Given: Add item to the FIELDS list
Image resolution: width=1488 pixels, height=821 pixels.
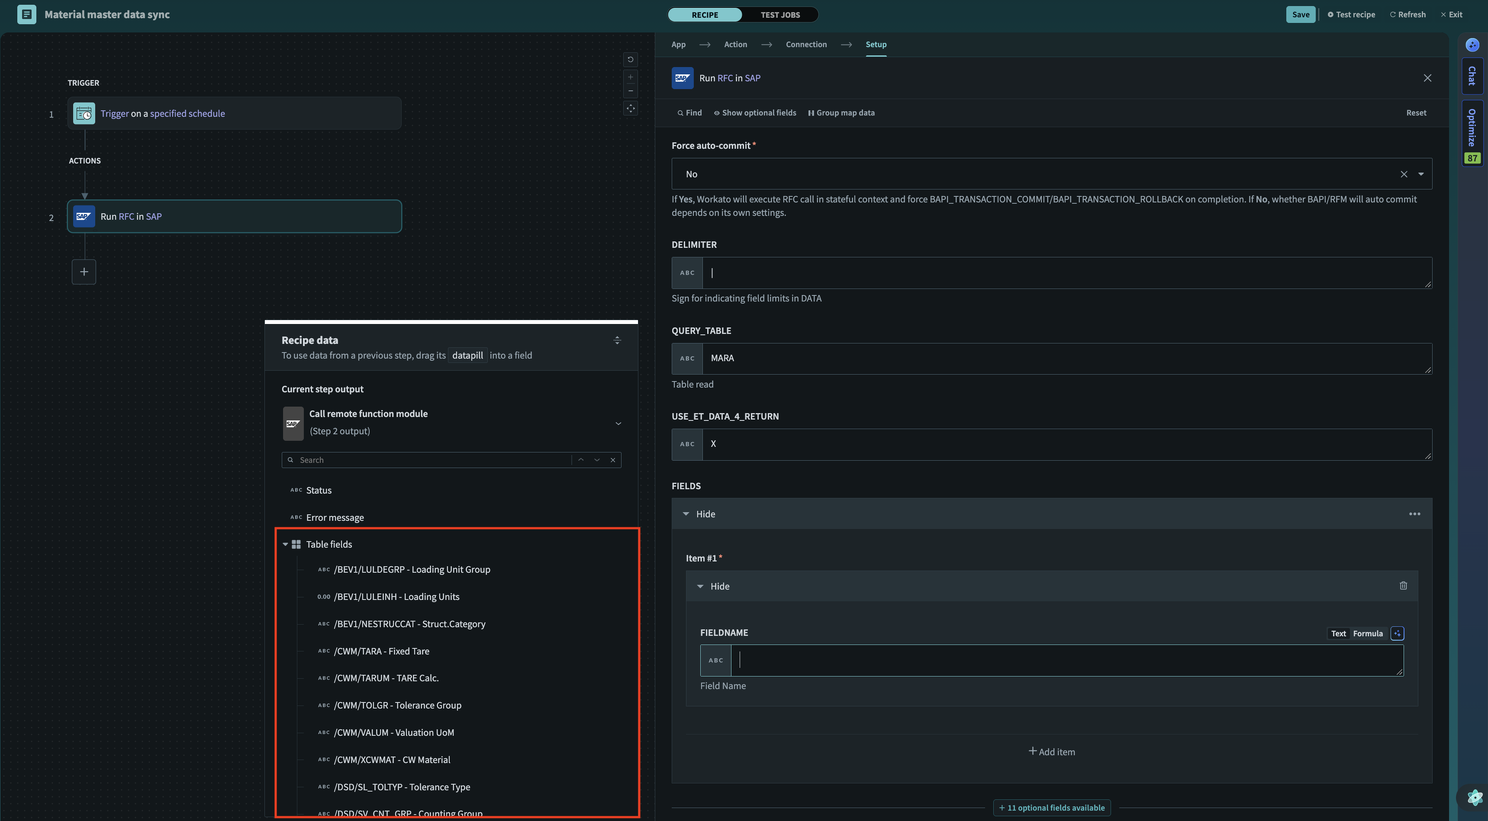Looking at the screenshot, I should (1052, 752).
